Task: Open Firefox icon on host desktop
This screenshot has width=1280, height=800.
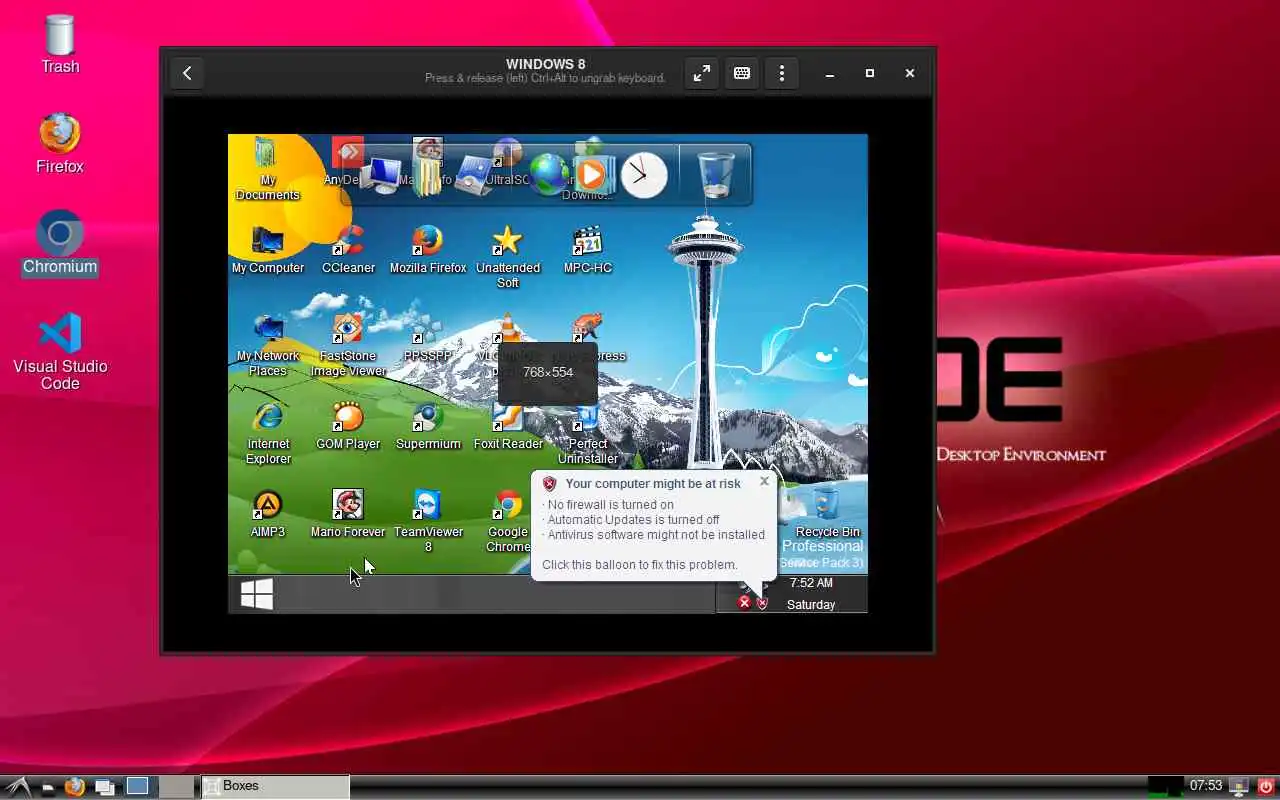Action: point(60,144)
